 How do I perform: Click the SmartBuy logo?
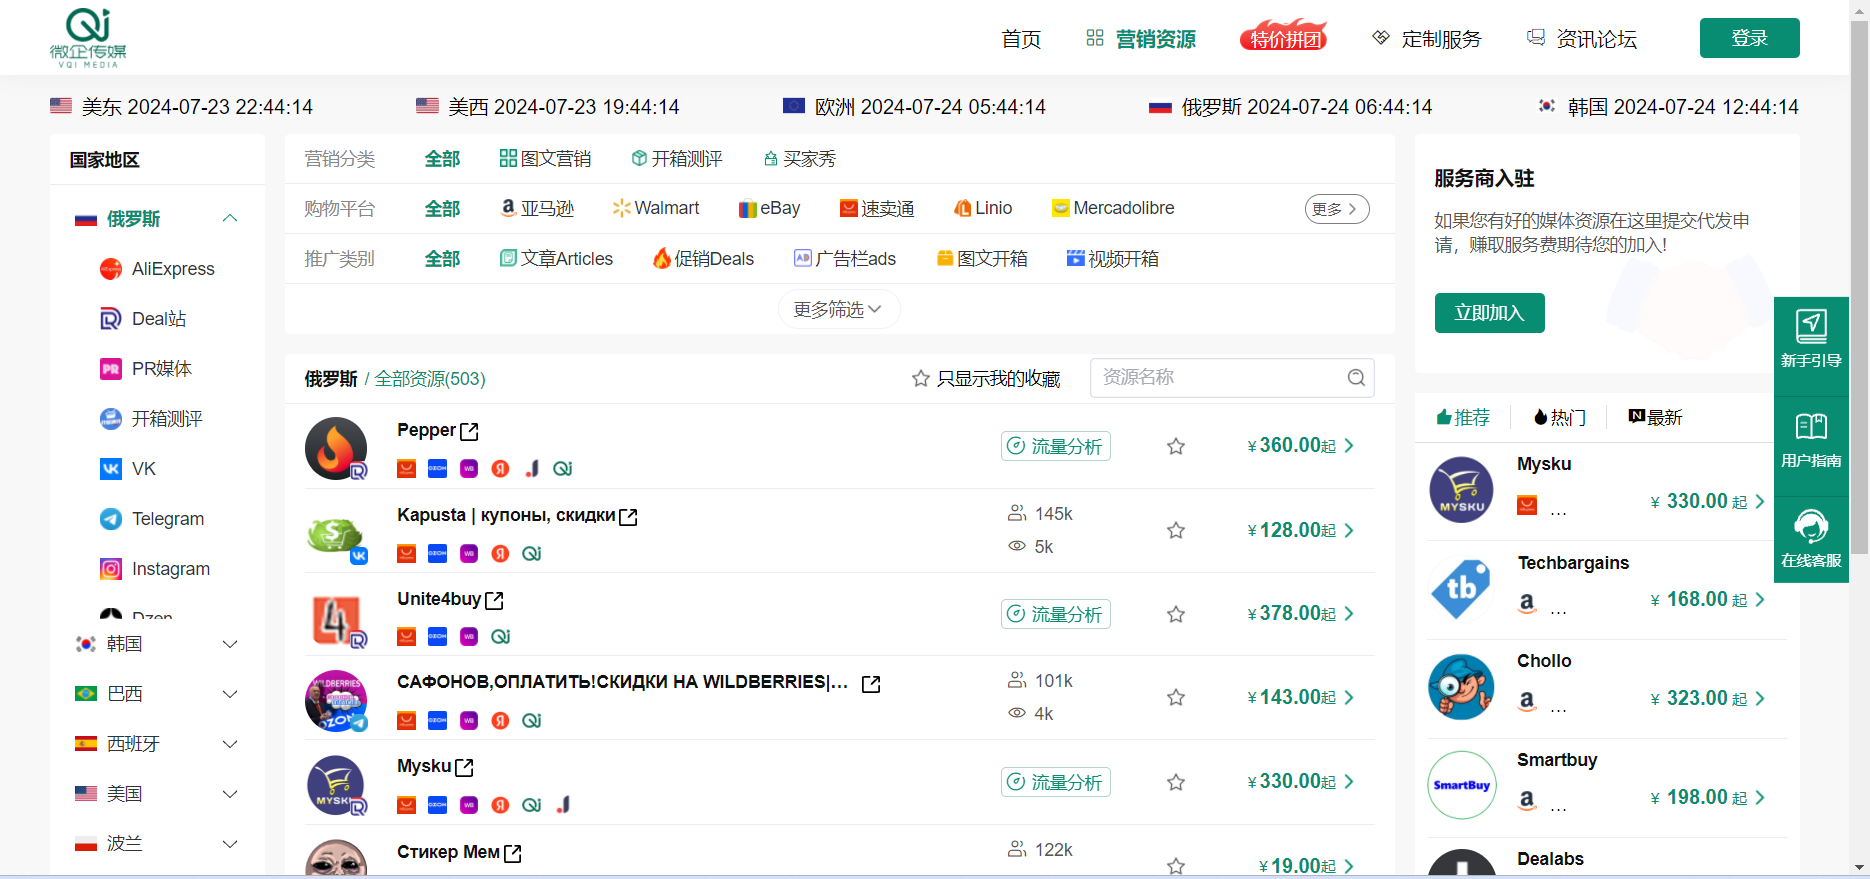pos(1461,785)
